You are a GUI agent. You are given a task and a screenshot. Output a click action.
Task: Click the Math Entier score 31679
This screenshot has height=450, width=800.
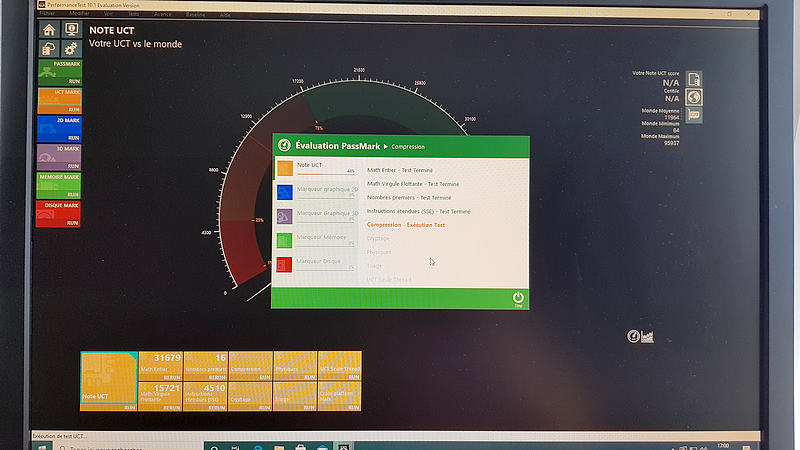[x=167, y=358]
